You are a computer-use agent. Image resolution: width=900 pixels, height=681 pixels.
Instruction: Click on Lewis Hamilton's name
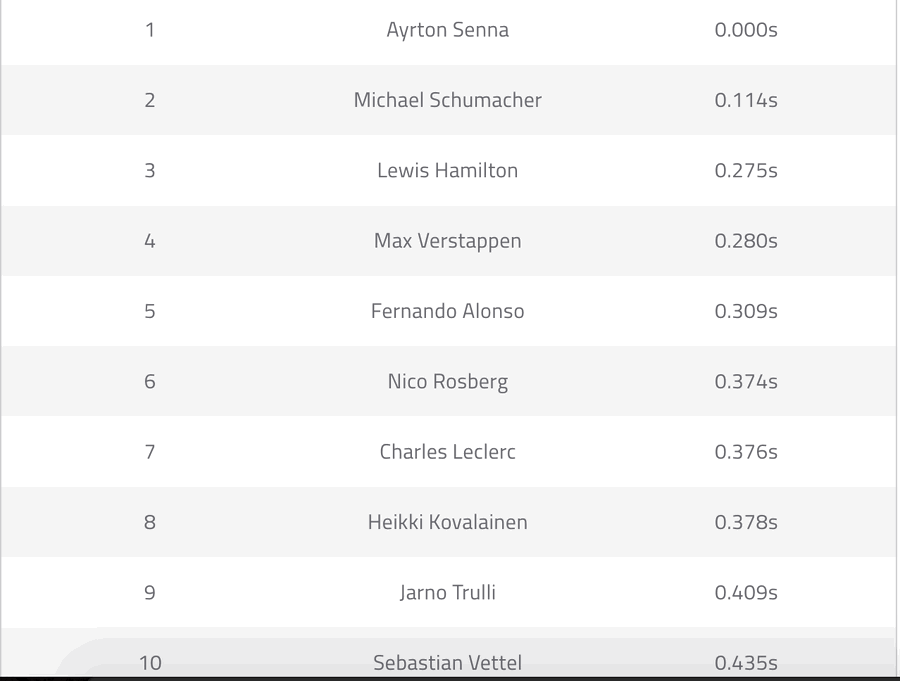click(447, 170)
